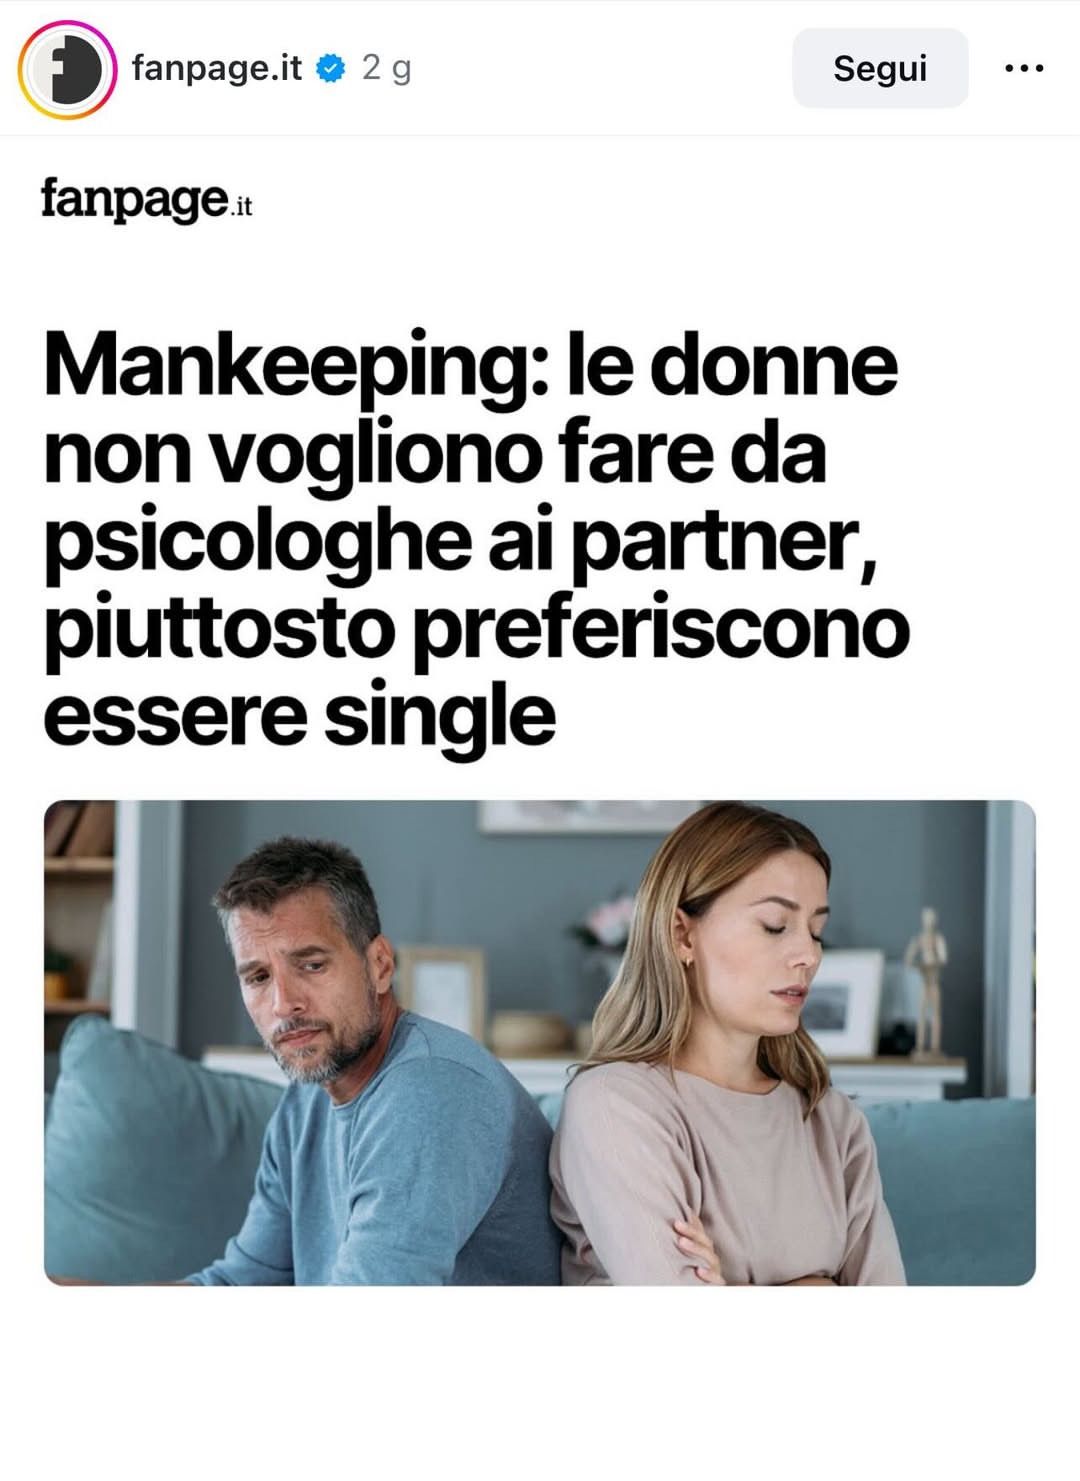Click the wooden mannequin figurine in the photo
Viewport: 1080px width, 1481px height.
point(927,980)
